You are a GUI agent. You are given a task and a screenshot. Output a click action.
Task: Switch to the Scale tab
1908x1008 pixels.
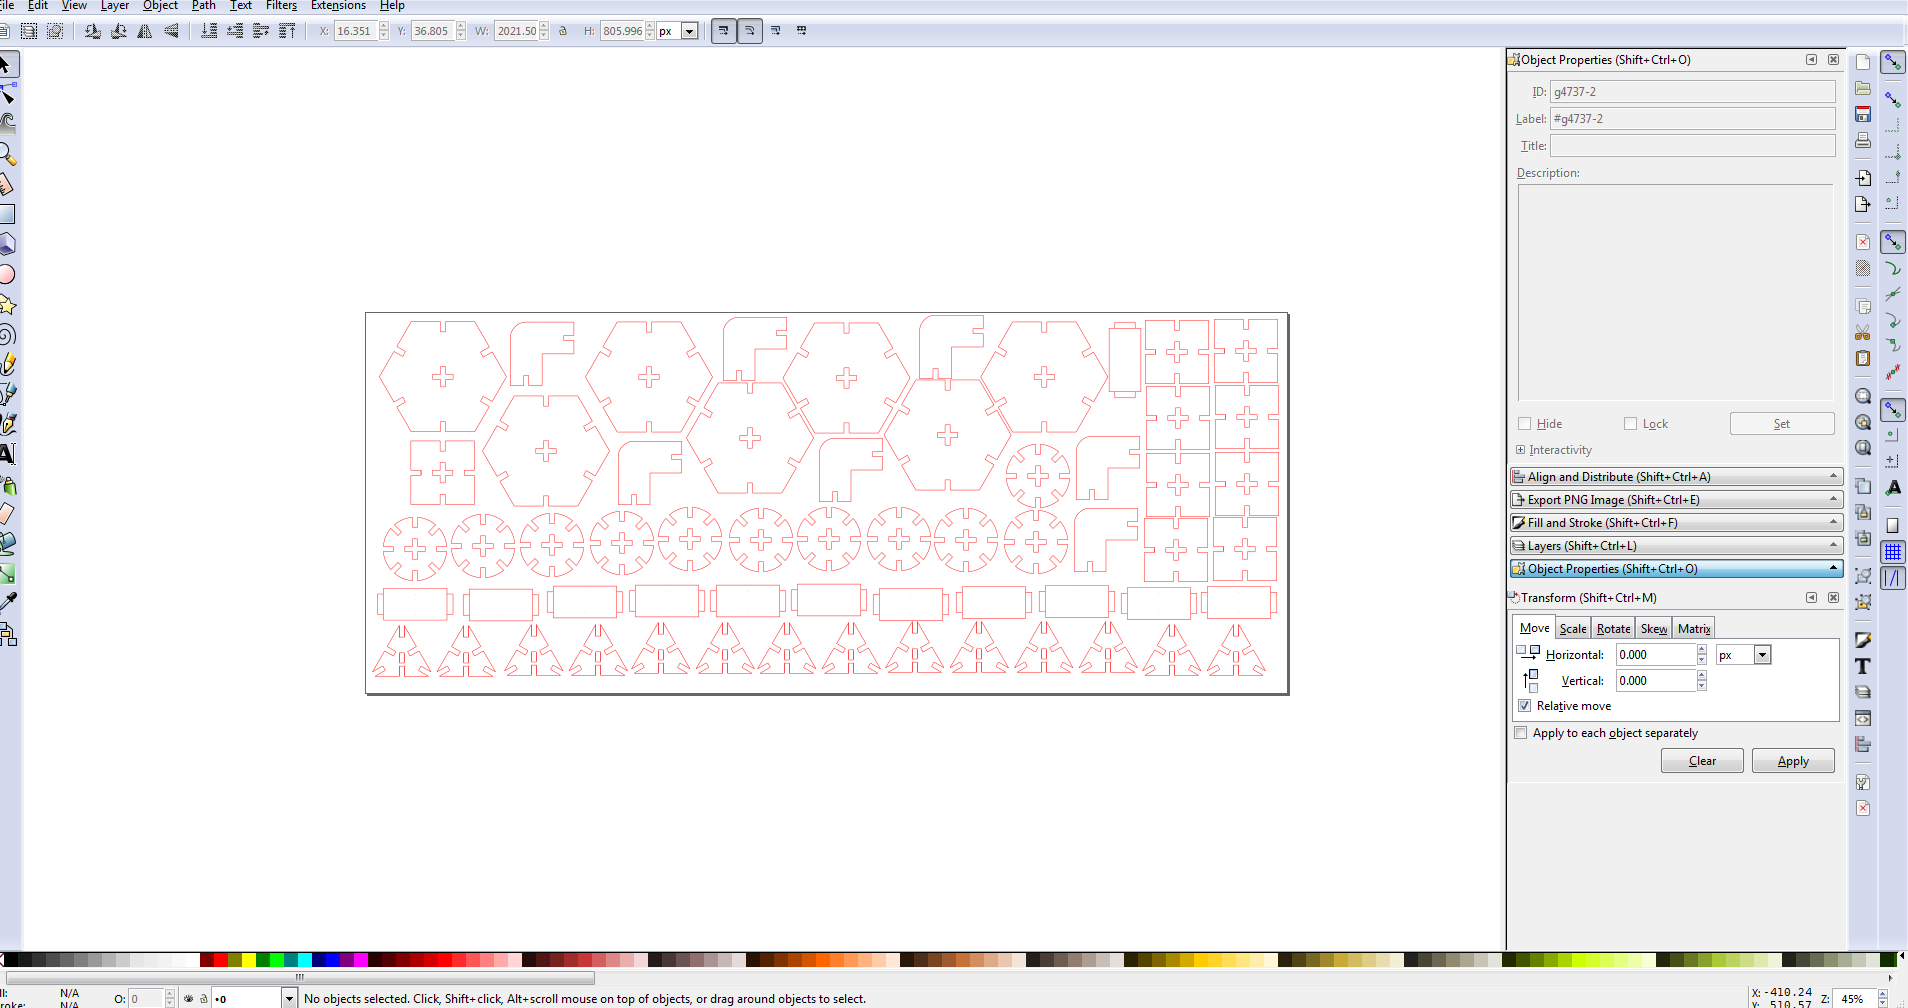(x=1573, y=629)
